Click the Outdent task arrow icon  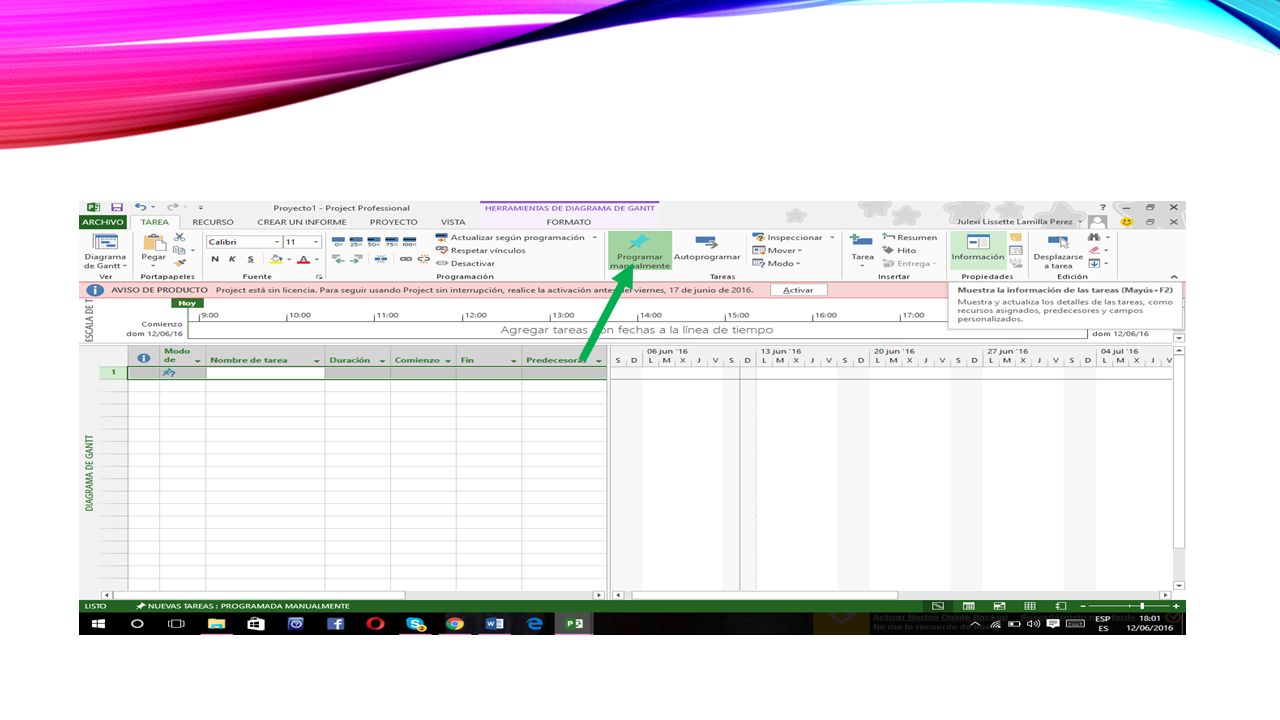[x=338, y=258]
